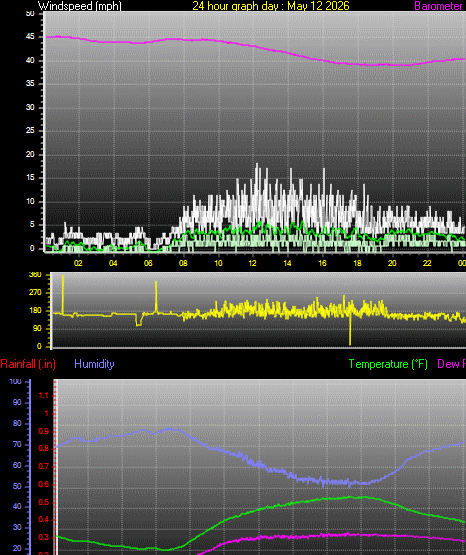The image size is (466, 555).
Task: Click the magenta 'Barometer' legend label
Action: 438,6
